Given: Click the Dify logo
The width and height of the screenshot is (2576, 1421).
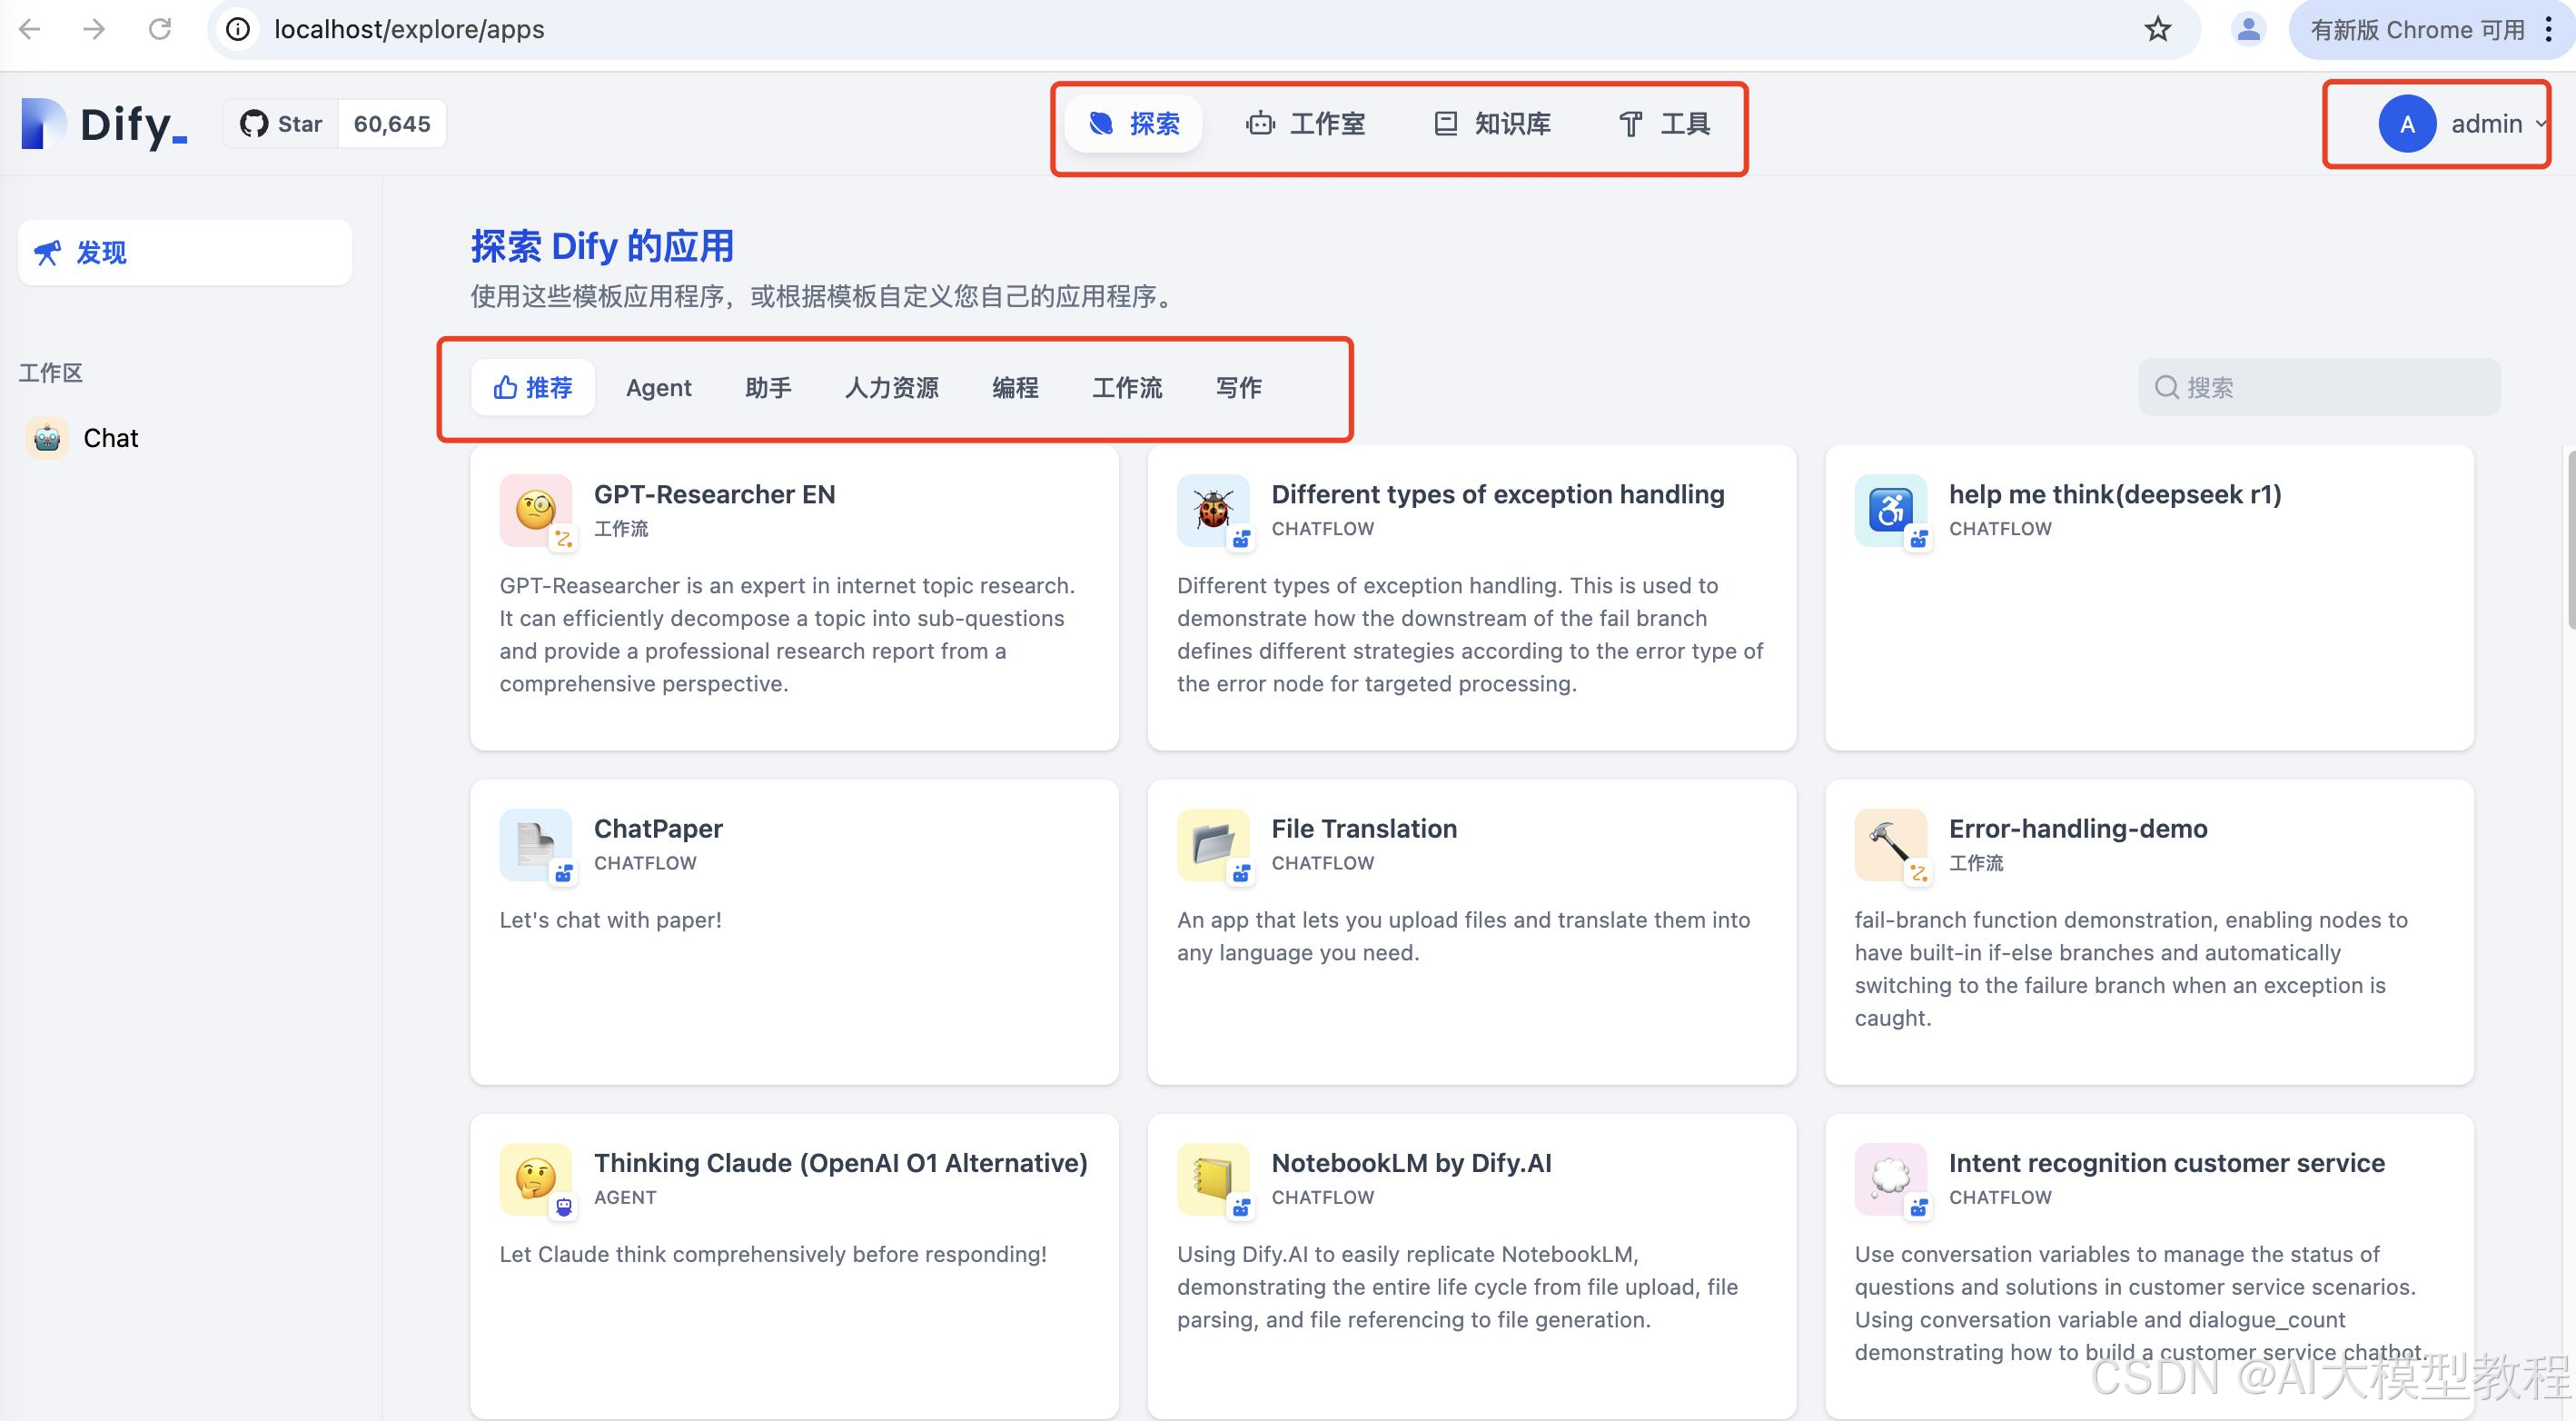Looking at the screenshot, I should coord(104,124).
